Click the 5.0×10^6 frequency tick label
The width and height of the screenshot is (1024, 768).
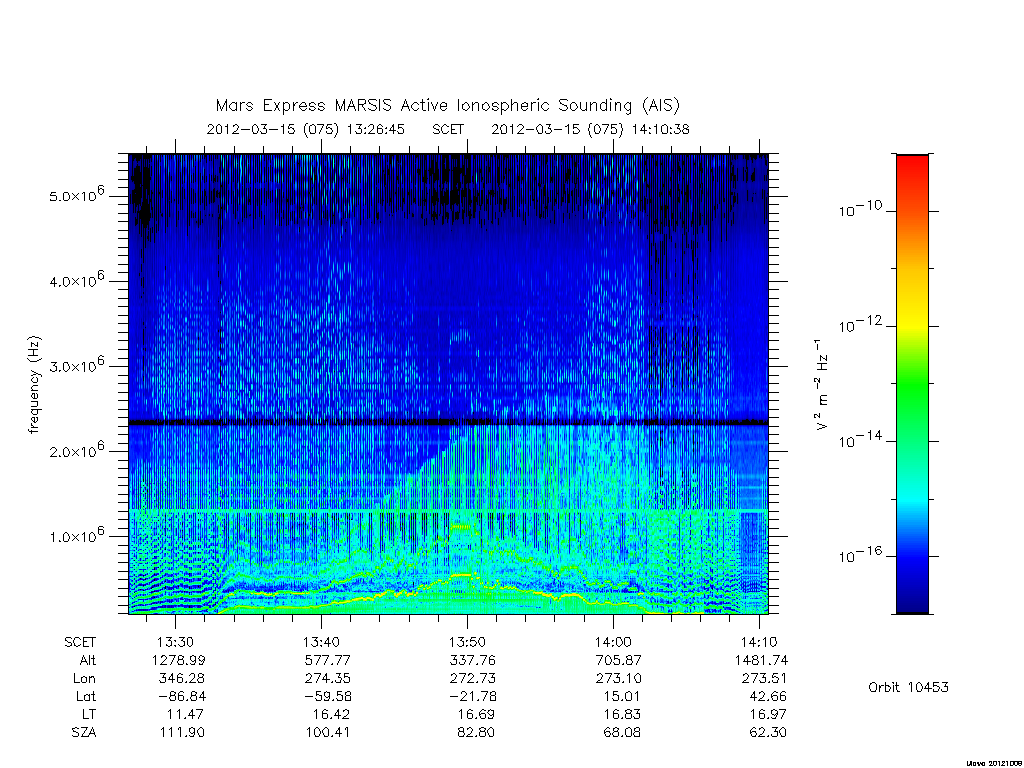(x=76, y=195)
